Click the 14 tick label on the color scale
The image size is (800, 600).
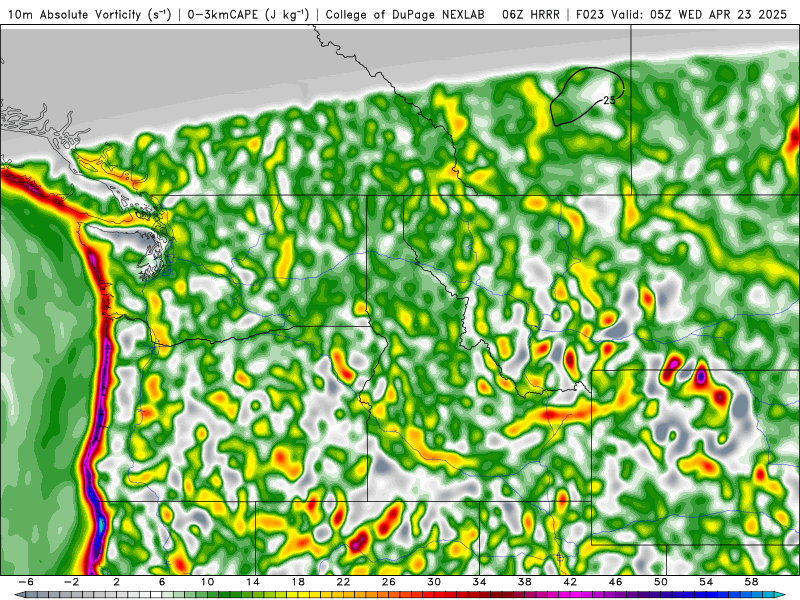pos(253,582)
